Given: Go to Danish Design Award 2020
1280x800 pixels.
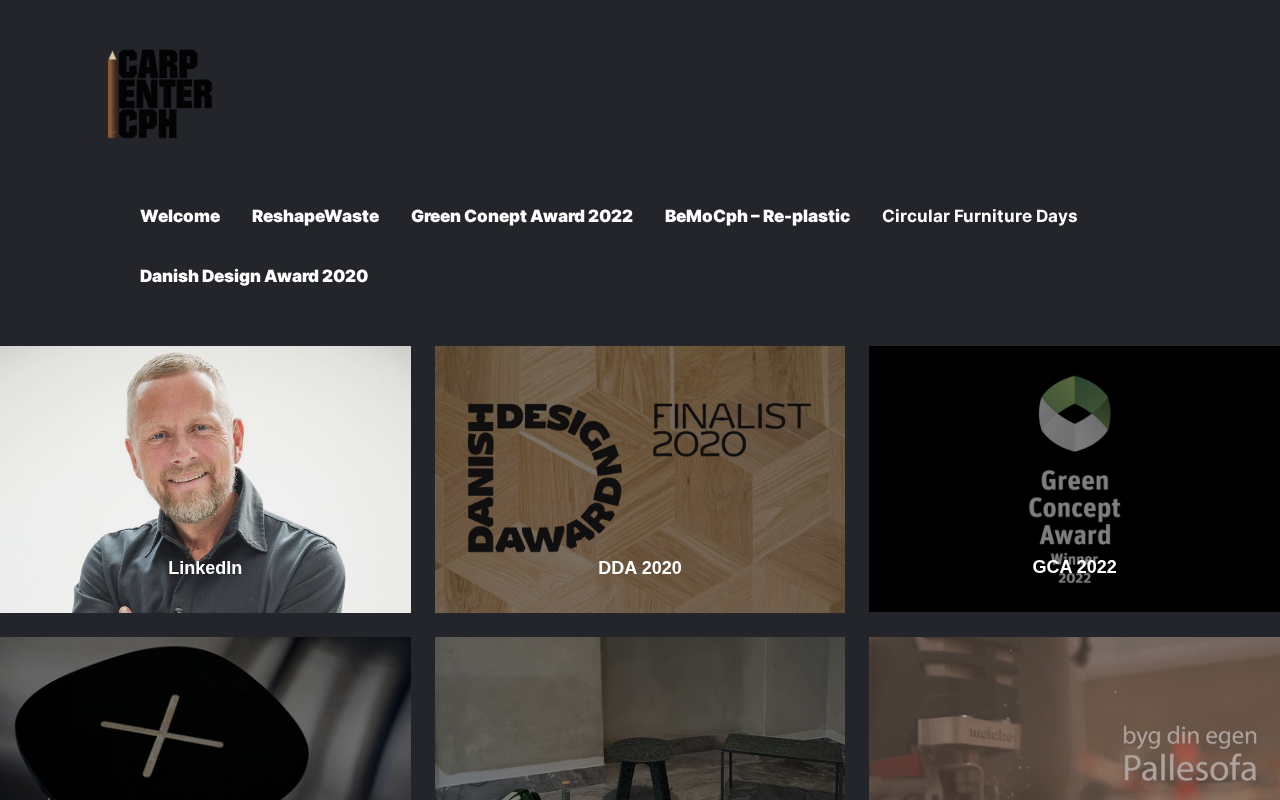Looking at the screenshot, I should tap(254, 276).
